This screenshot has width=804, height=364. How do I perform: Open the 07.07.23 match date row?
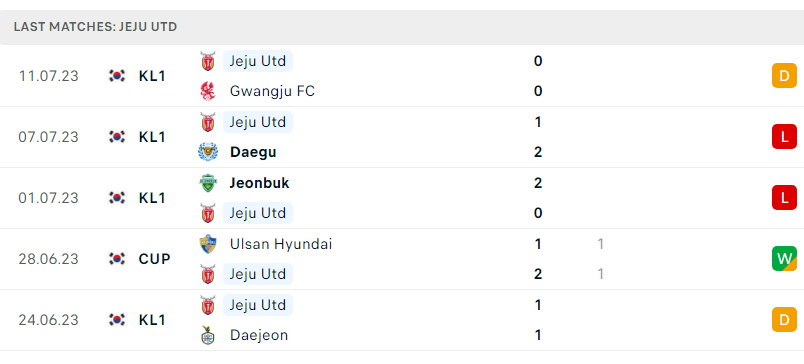(x=402, y=137)
